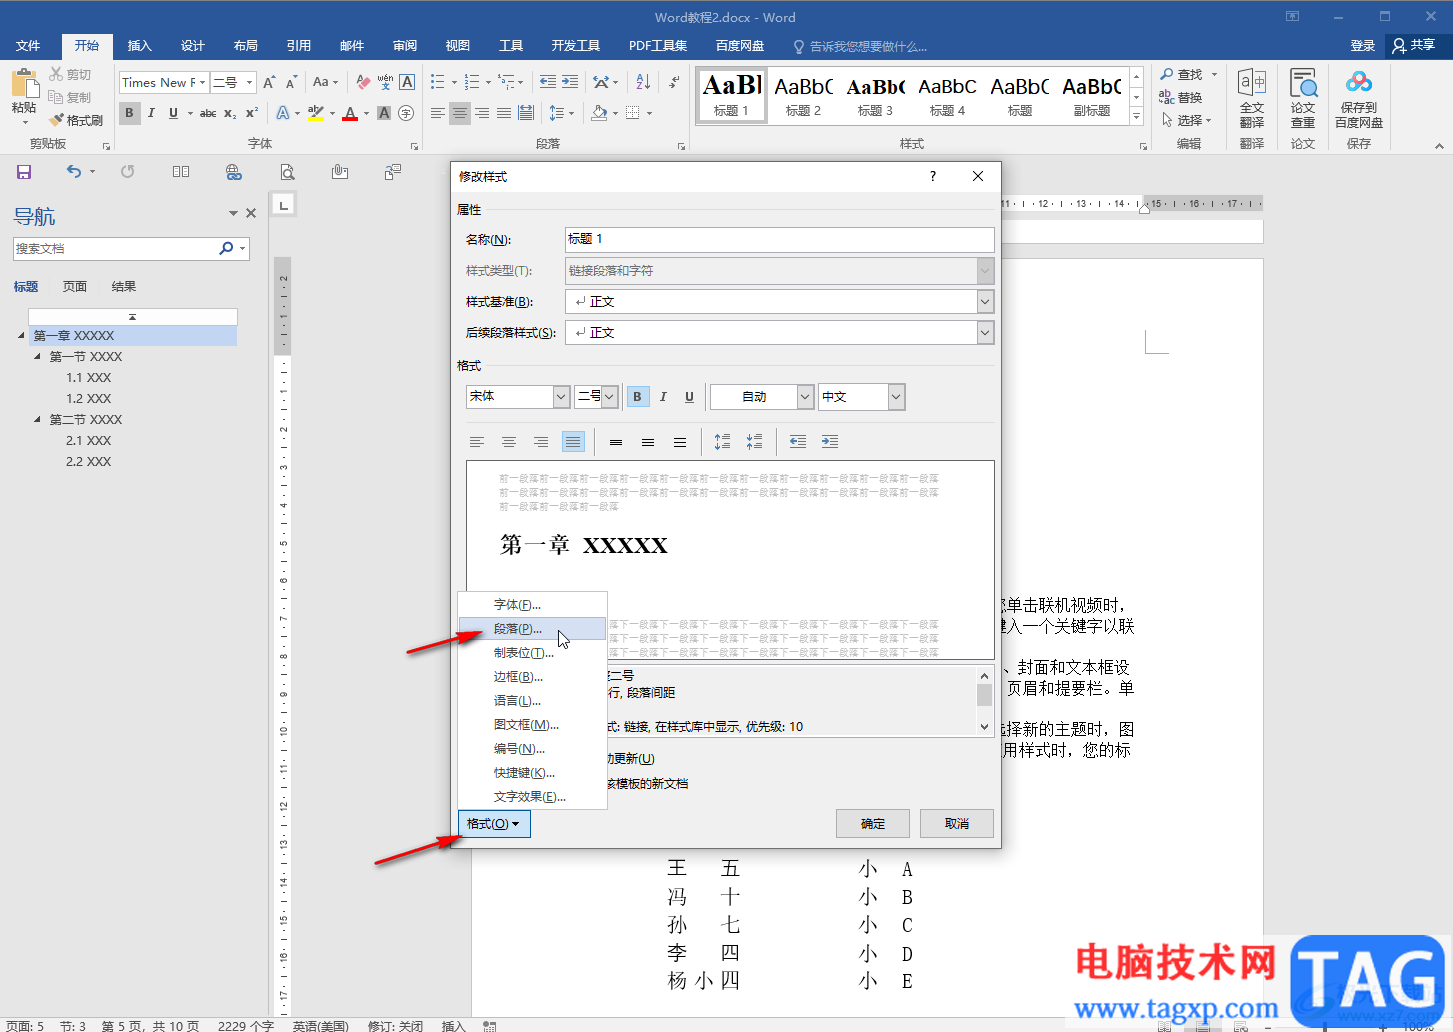
Task: Select 快捷键(K)... menu entry
Action: tap(532, 773)
